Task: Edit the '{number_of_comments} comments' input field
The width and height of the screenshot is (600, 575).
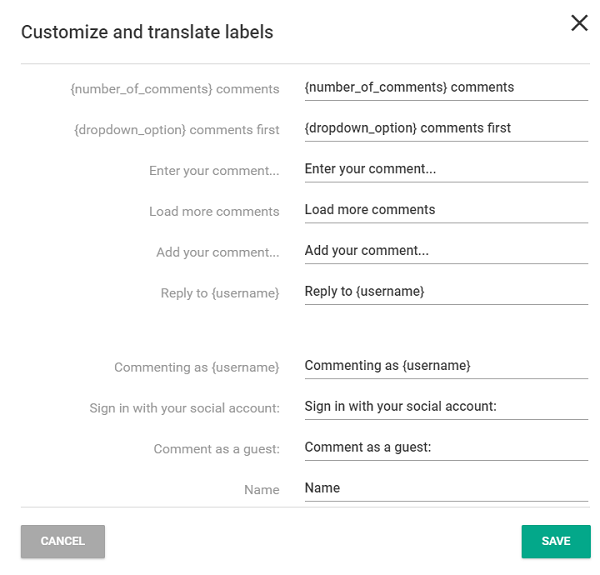Action: (446, 88)
